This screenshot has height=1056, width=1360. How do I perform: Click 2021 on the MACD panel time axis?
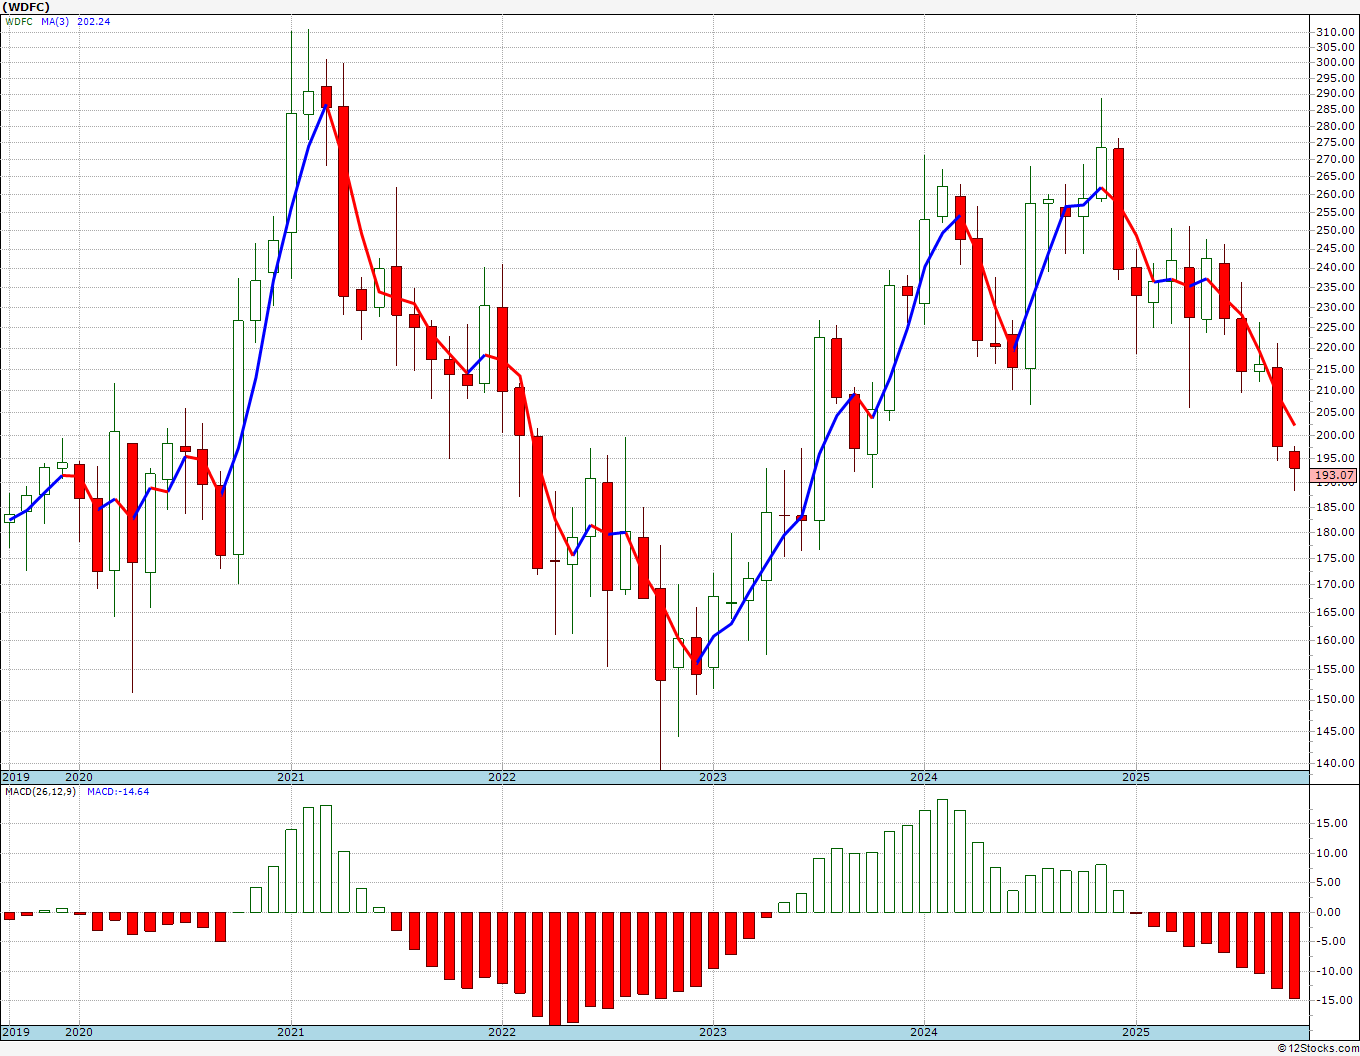(291, 1031)
